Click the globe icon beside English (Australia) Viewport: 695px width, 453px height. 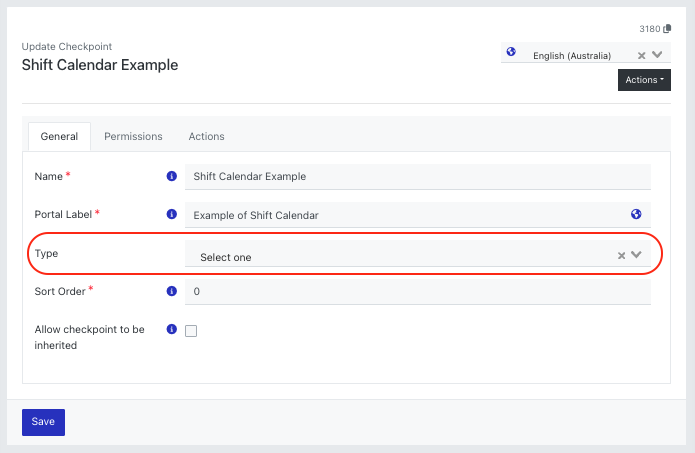click(x=511, y=52)
